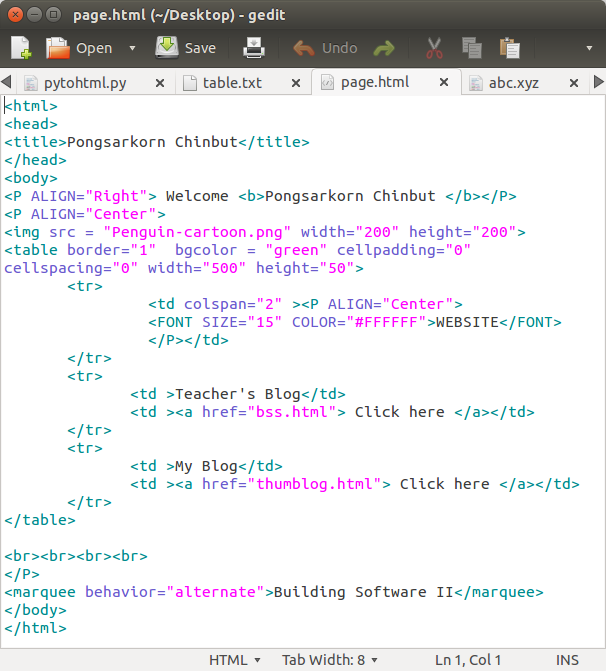Maximize the gedit window
The height and width of the screenshot is (671, 606).
click(x=53, y=15)
